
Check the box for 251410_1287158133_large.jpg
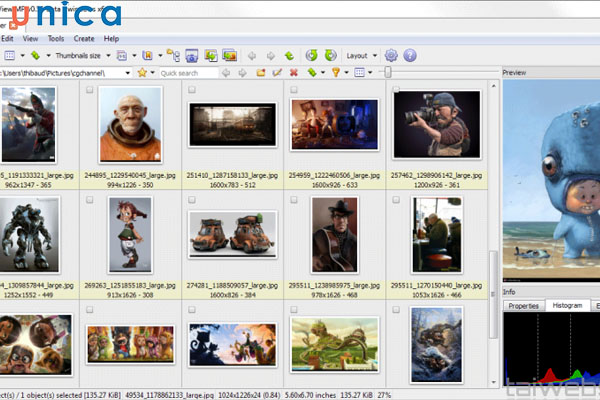(192, 90)
